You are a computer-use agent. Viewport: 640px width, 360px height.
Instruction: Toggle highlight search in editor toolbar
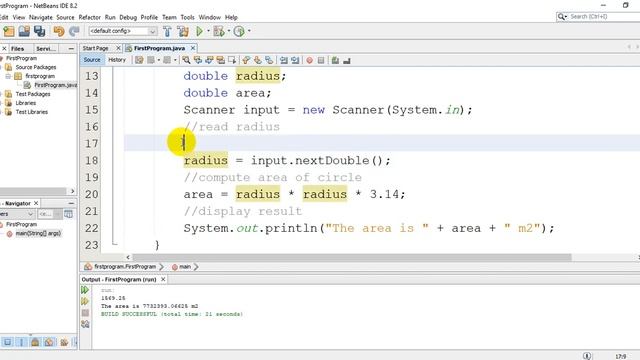221,60
